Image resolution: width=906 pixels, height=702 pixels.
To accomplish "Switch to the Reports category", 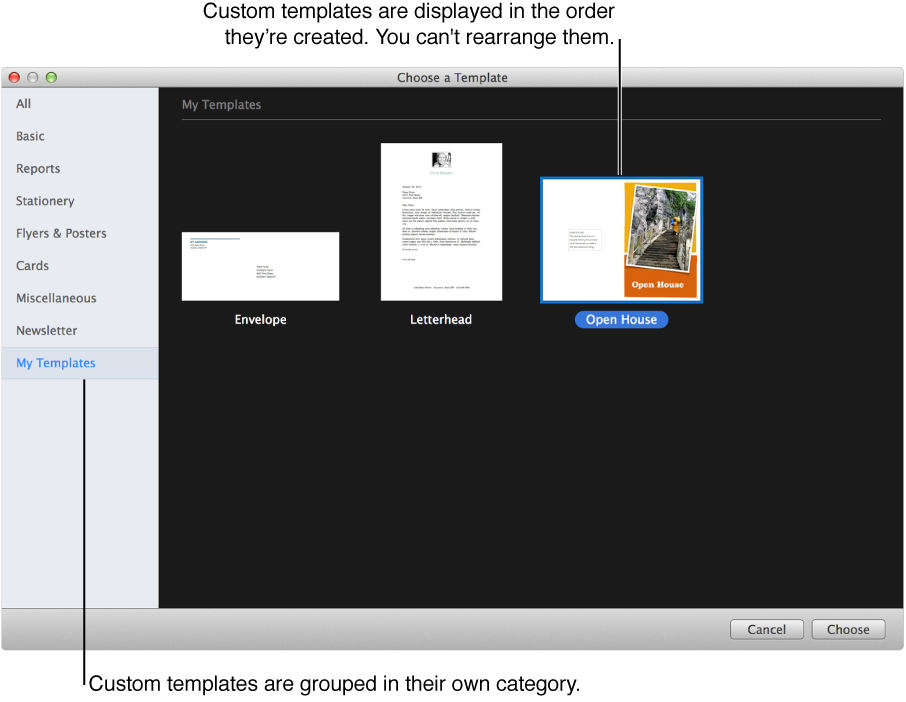I will click(38, 169).
